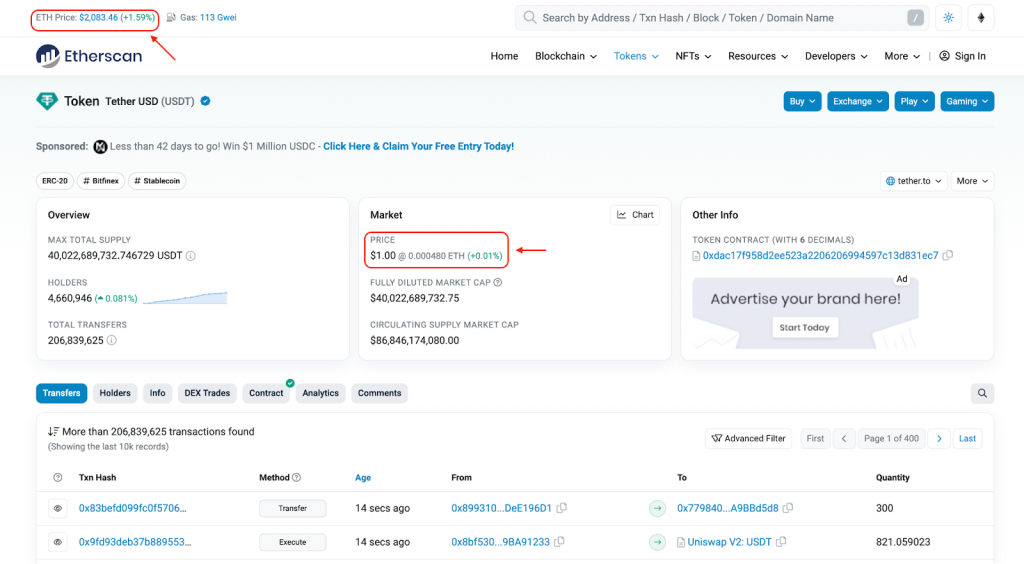The height and width of the screenshot is (564, 1024).
Task: Expand the More menu in the top navigation
Action: coord(902,56)
